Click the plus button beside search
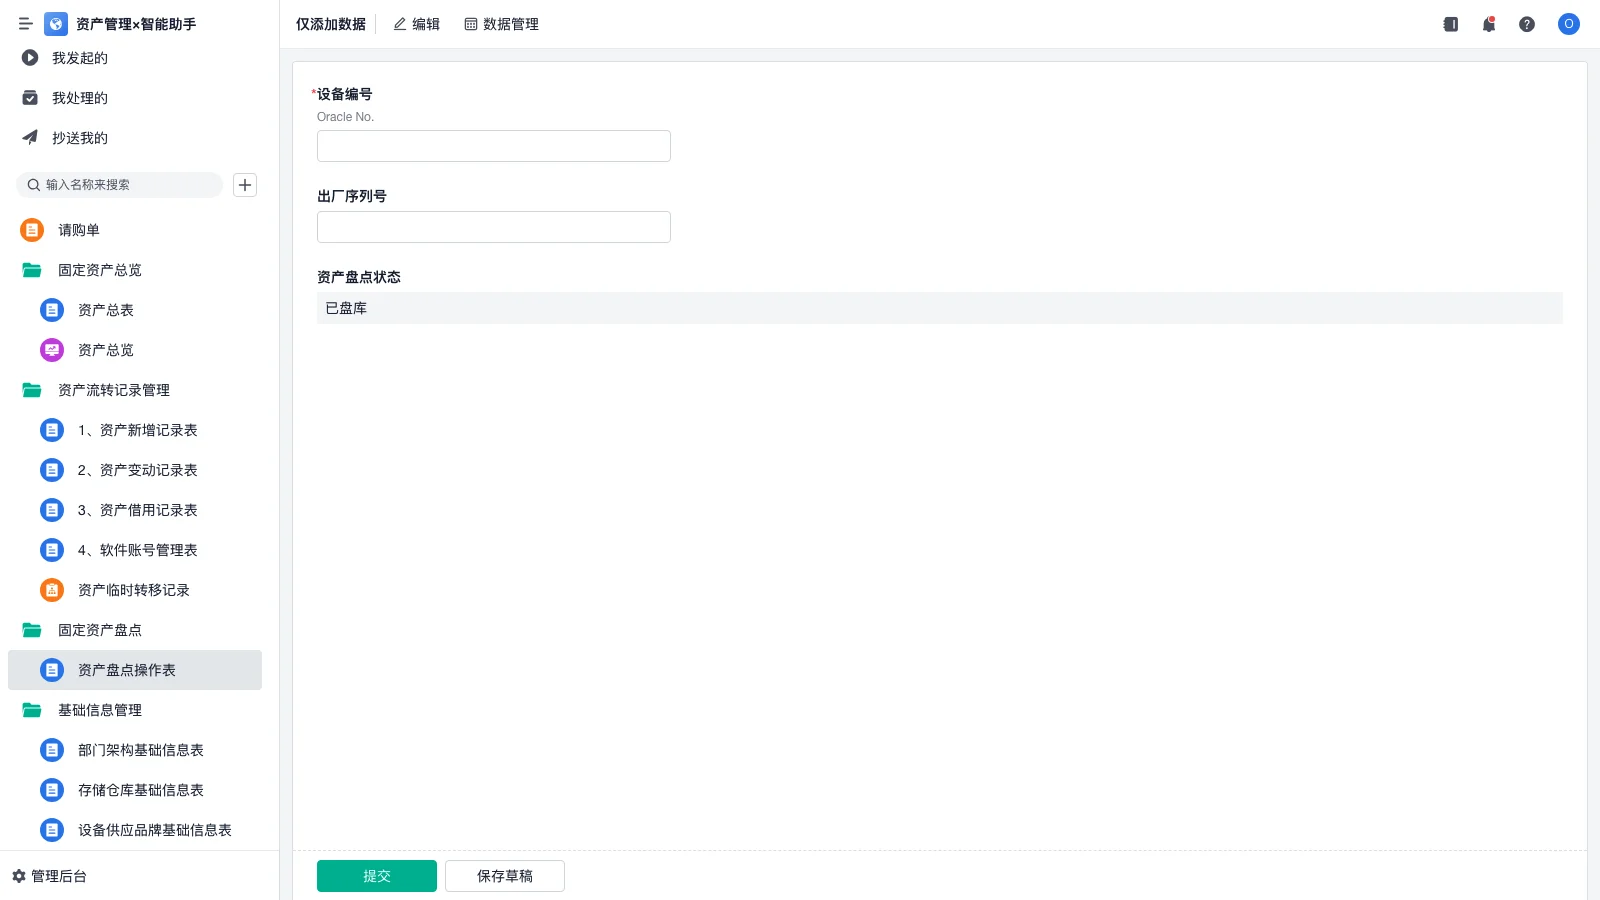 coord(245,185)
